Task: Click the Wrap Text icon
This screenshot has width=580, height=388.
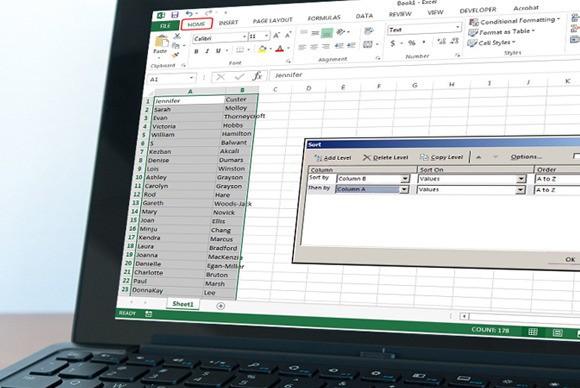Action: coord(368,31)
